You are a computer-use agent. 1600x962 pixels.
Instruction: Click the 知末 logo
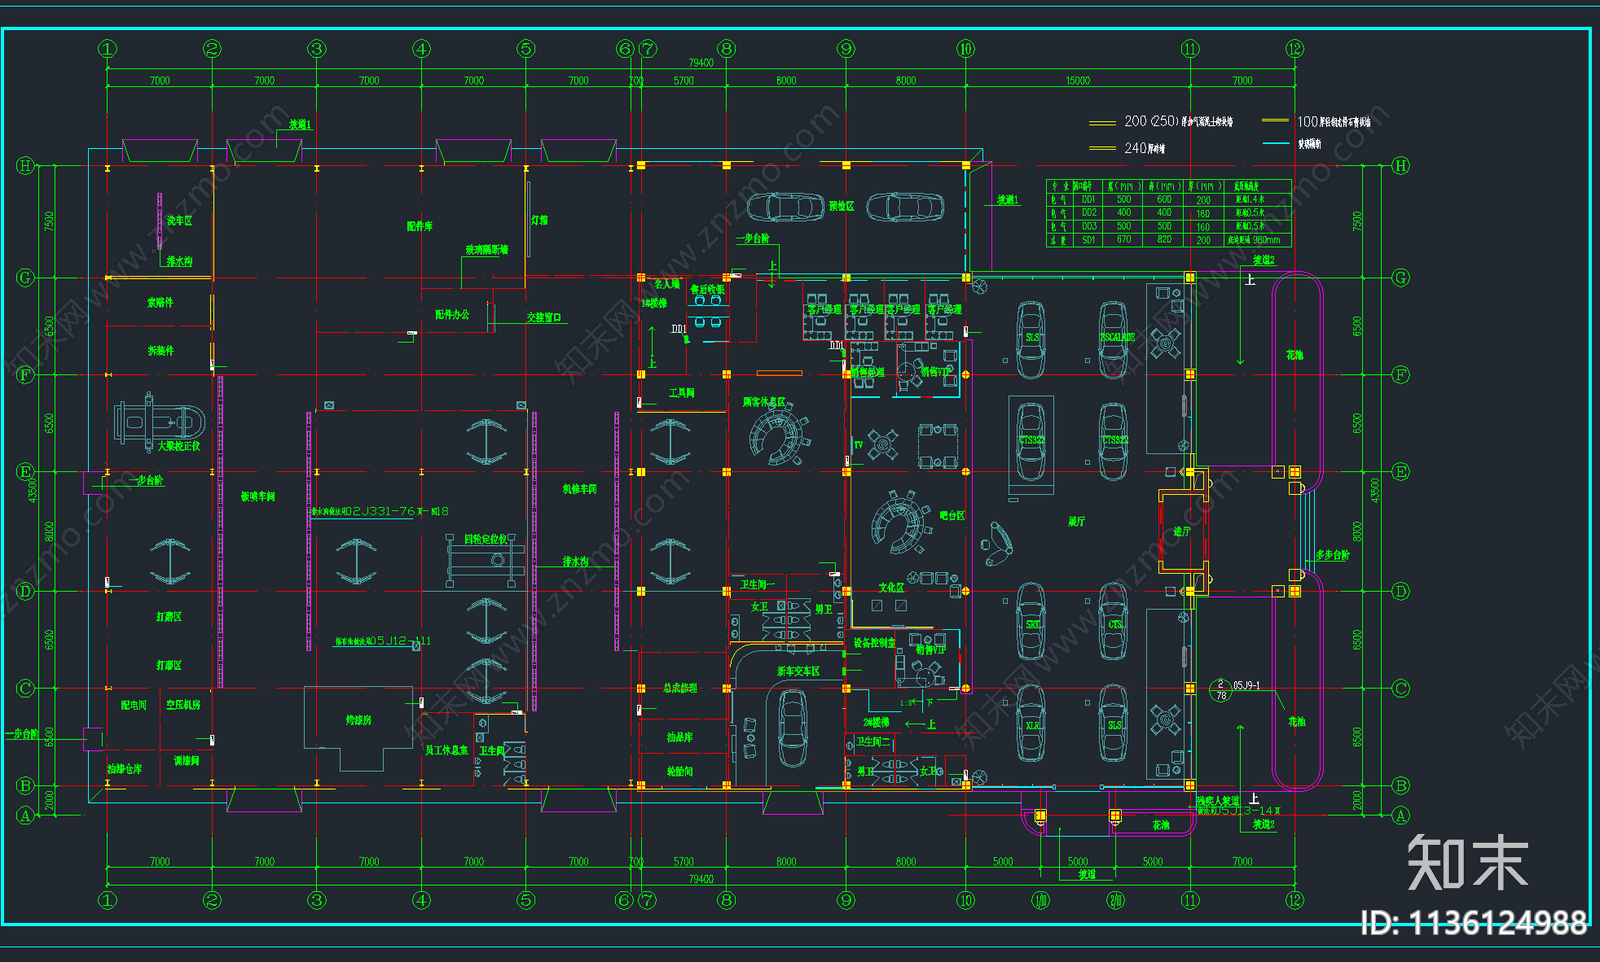(x=1467, y=863)
